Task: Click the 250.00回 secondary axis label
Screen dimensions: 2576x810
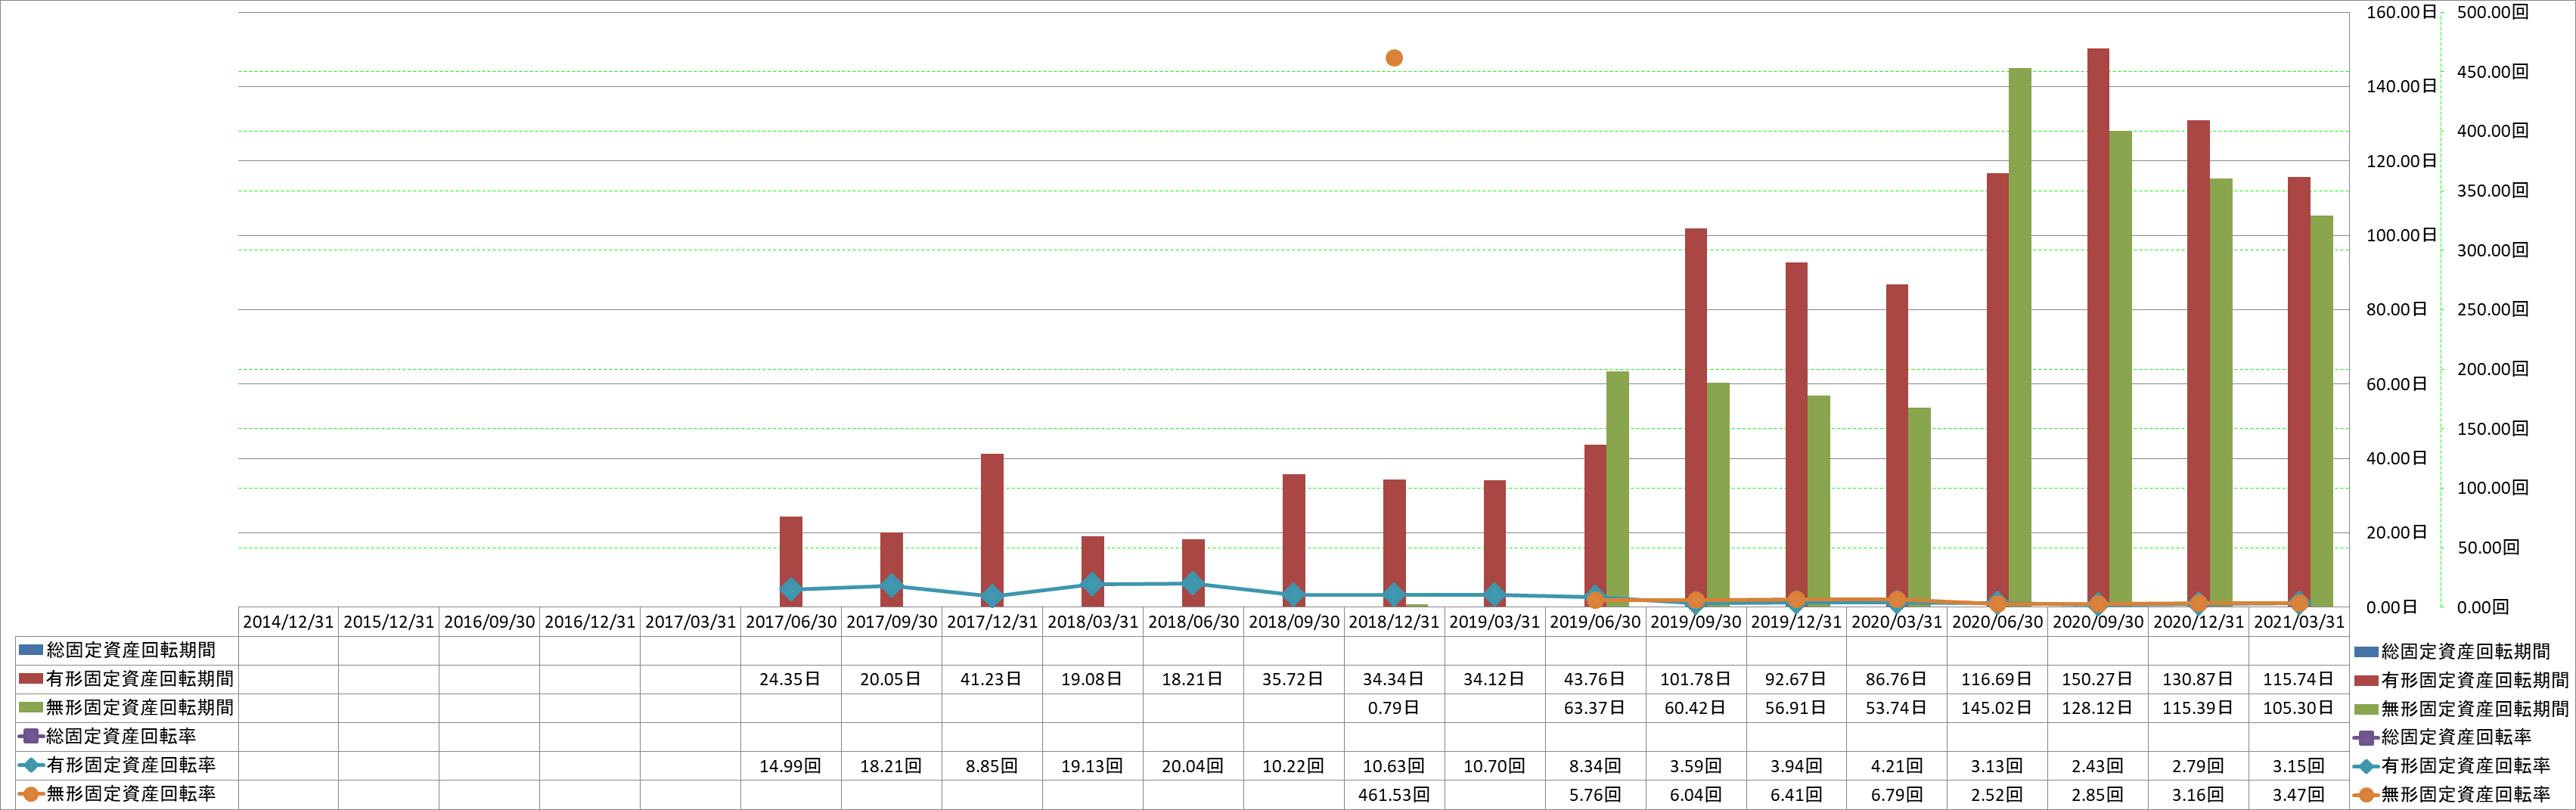Action: coord(2493,310)
